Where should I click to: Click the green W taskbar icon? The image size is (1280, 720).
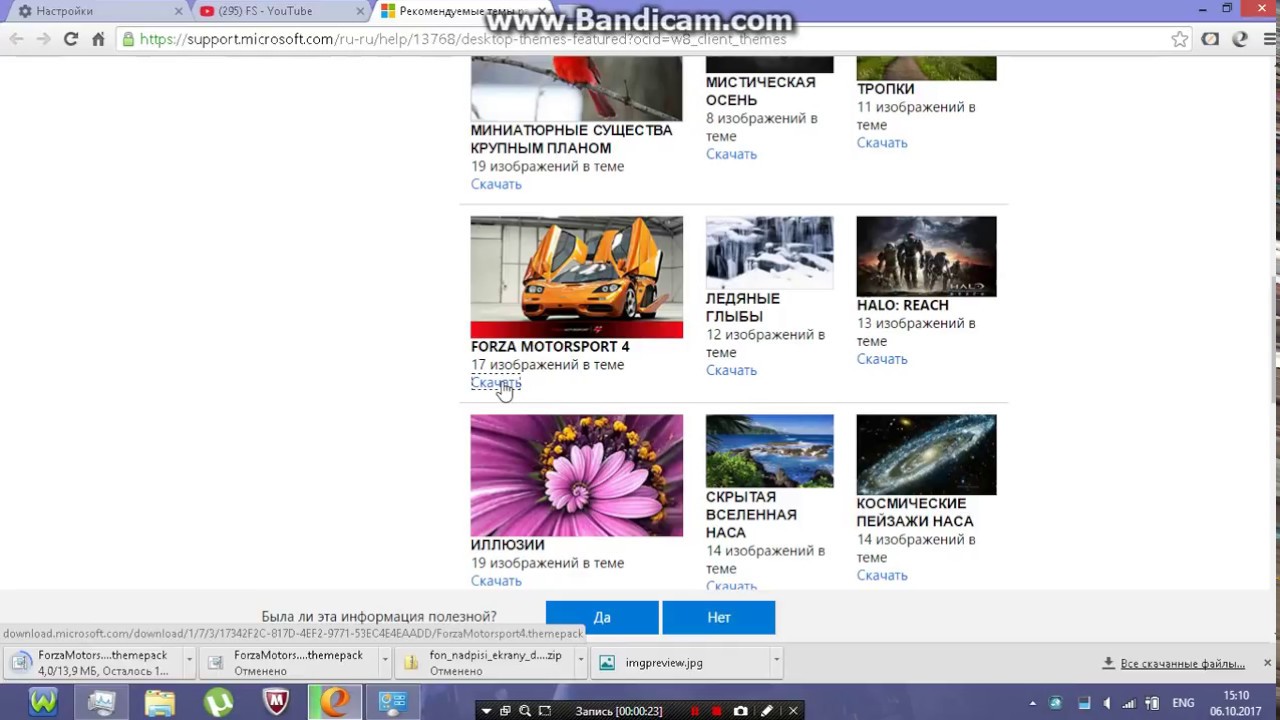click(43, 702)
